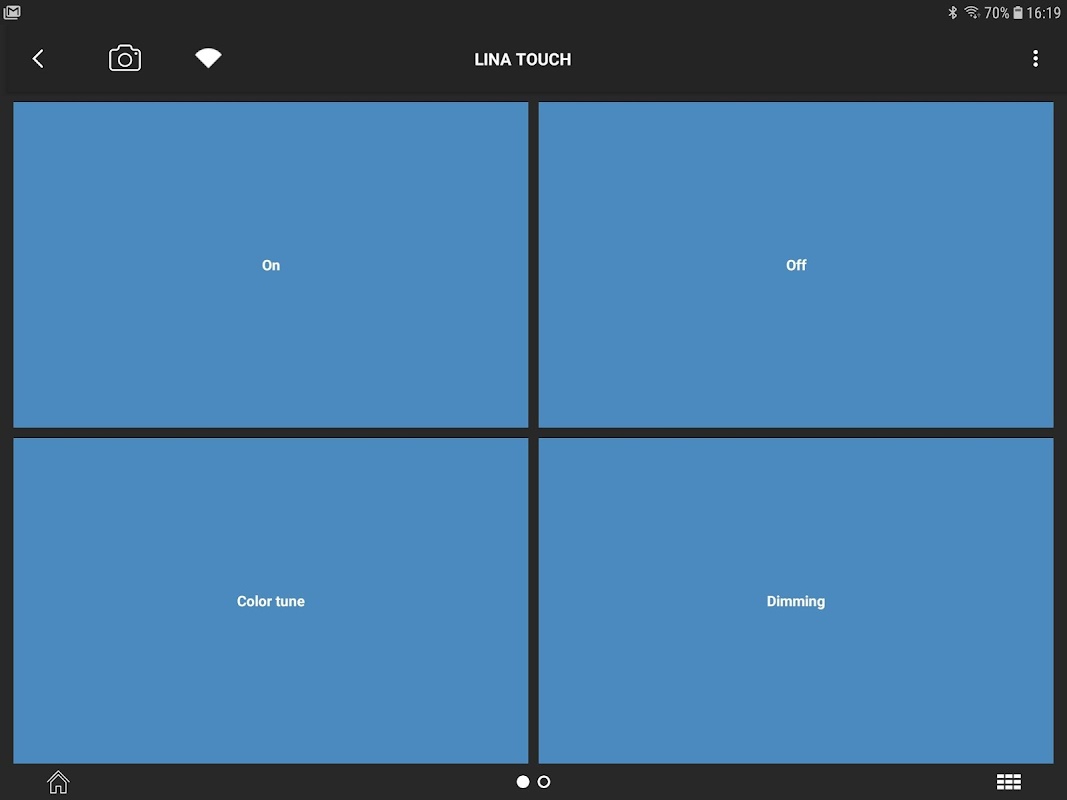Viewport: 1067px width, 800px height.
Task: Open the Dimming tile
Action: pos(795,601)
